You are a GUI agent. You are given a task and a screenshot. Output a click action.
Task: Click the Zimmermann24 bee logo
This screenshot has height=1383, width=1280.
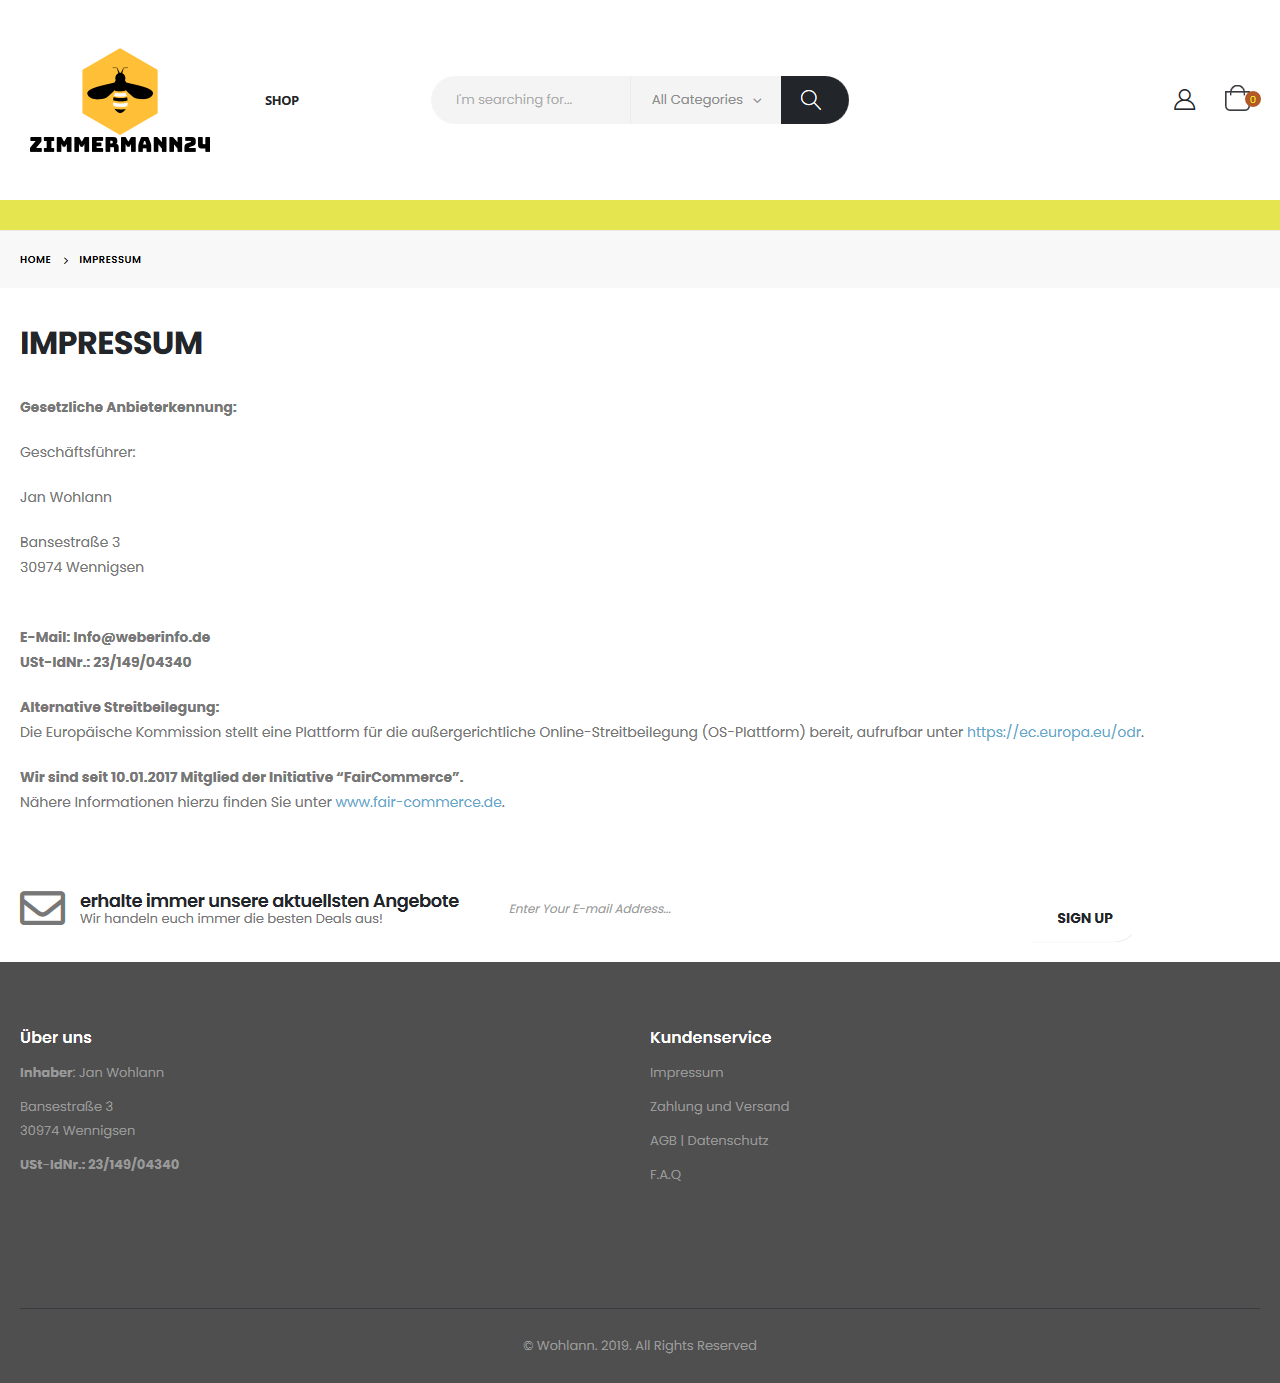pos(120,100)
